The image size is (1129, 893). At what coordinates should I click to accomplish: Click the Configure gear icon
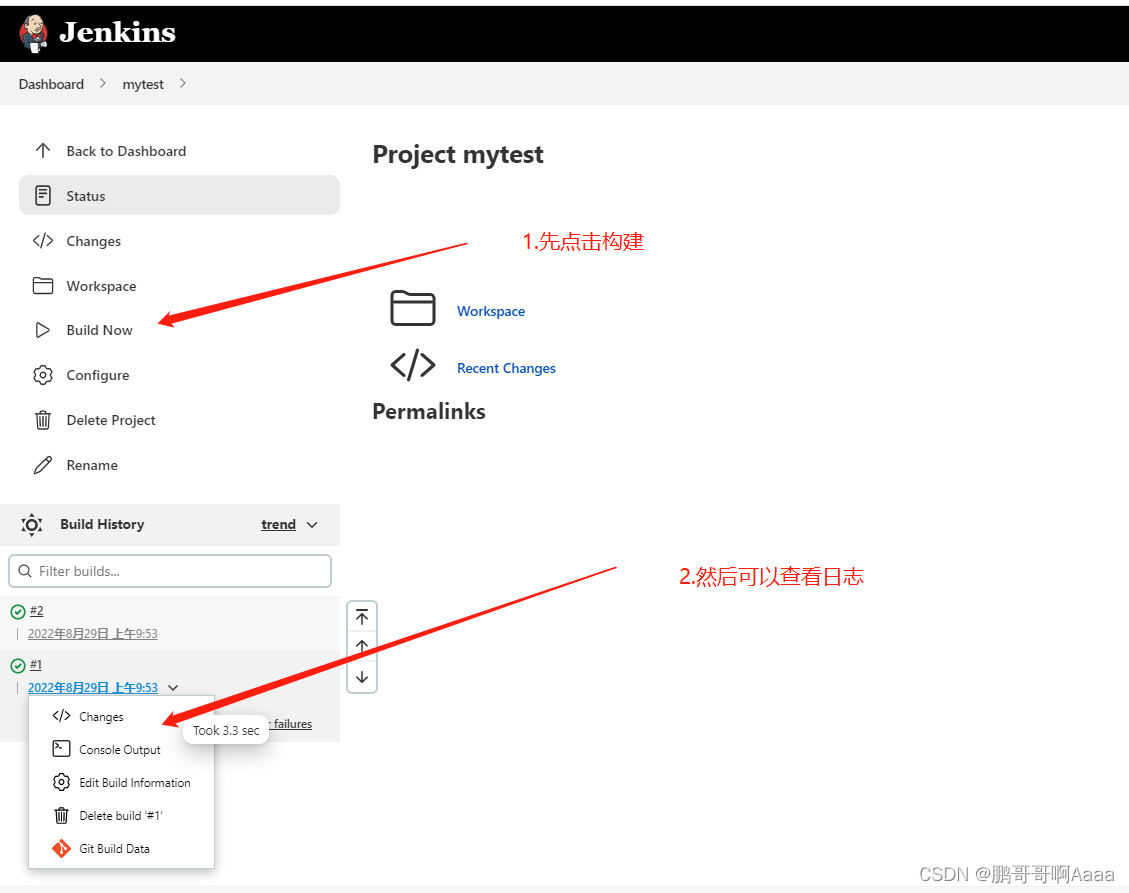(43, 375)
